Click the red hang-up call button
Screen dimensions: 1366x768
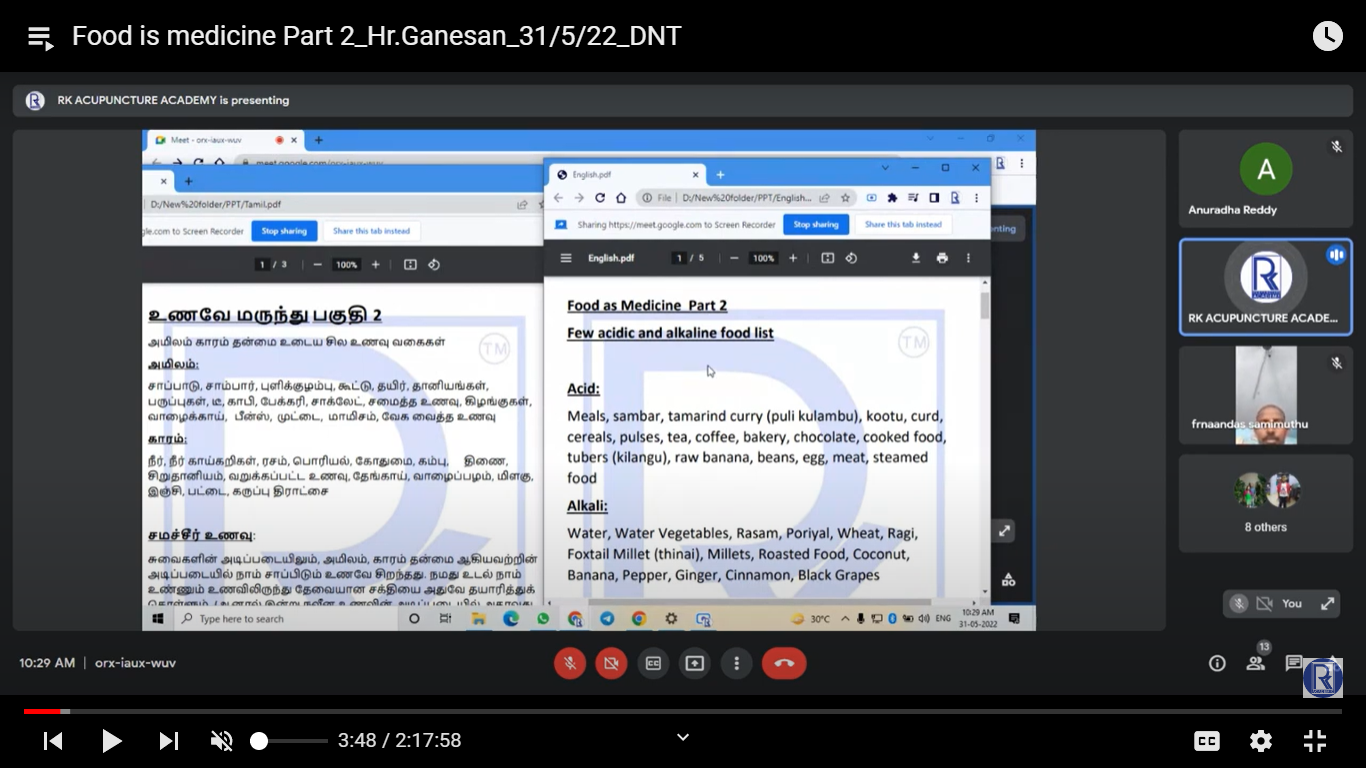pos(783,663)
